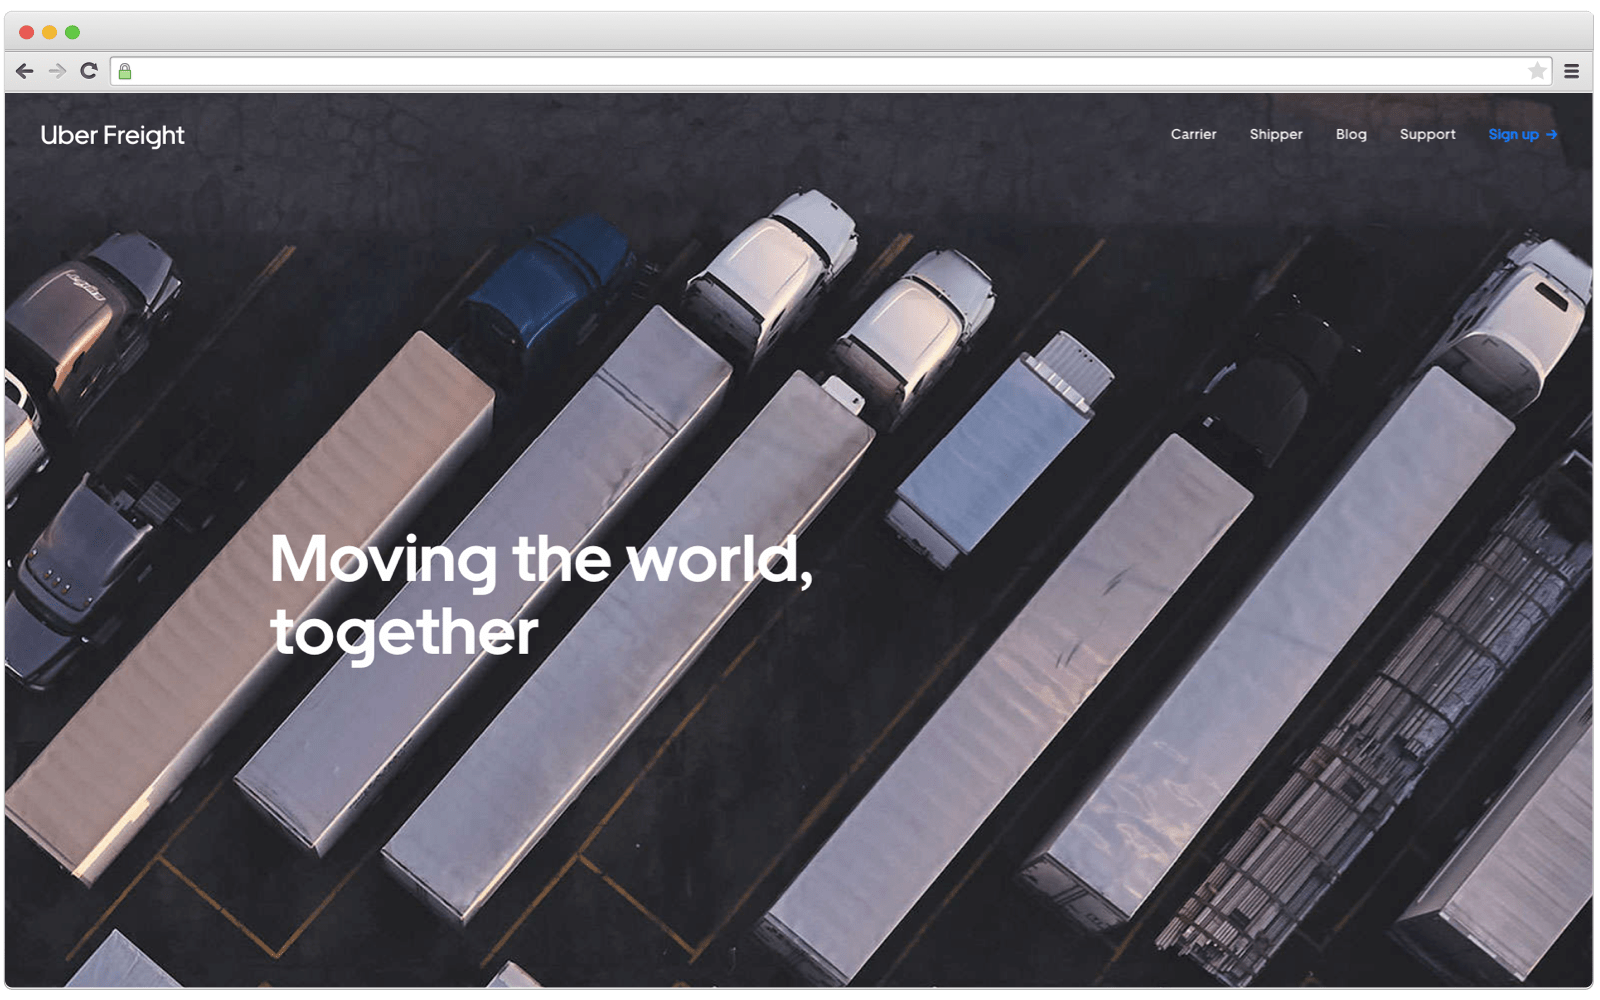This screenshot has width=1600, height=1000.
Task: Click the blue Sign up link
Action: tap(1522, 134)
